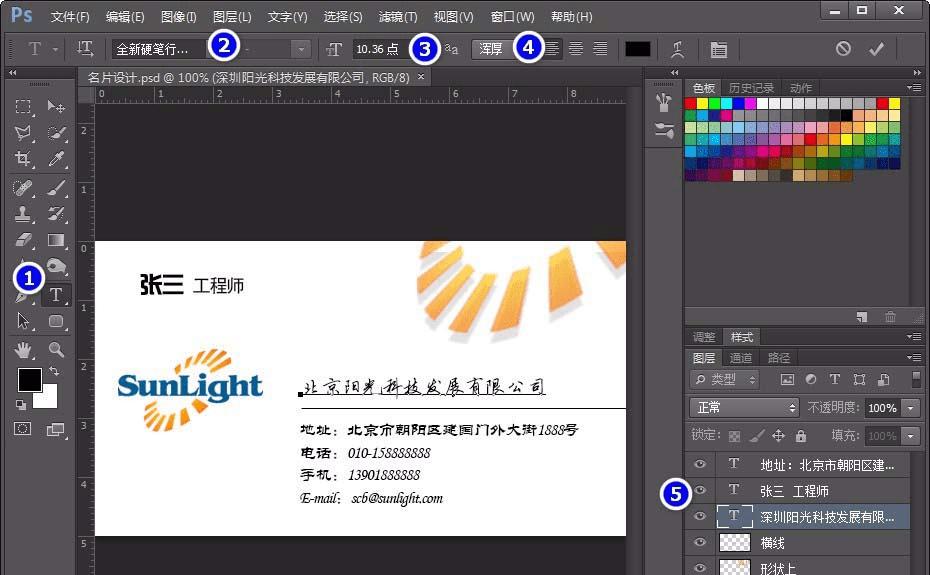Toggle lock image pixels brush icon
930x575 pixels.
[x=756, y=436]
